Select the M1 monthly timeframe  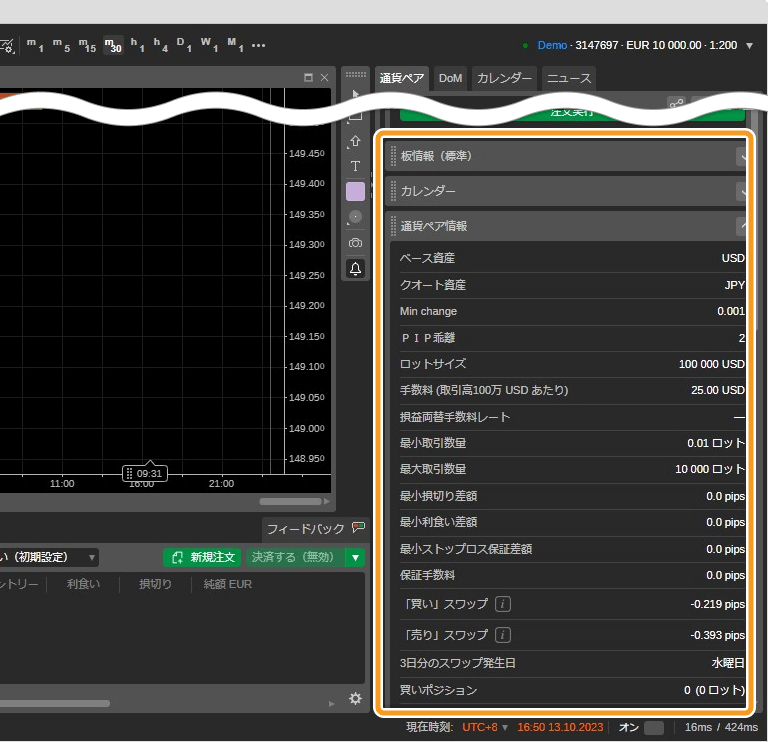coord(236,45)
